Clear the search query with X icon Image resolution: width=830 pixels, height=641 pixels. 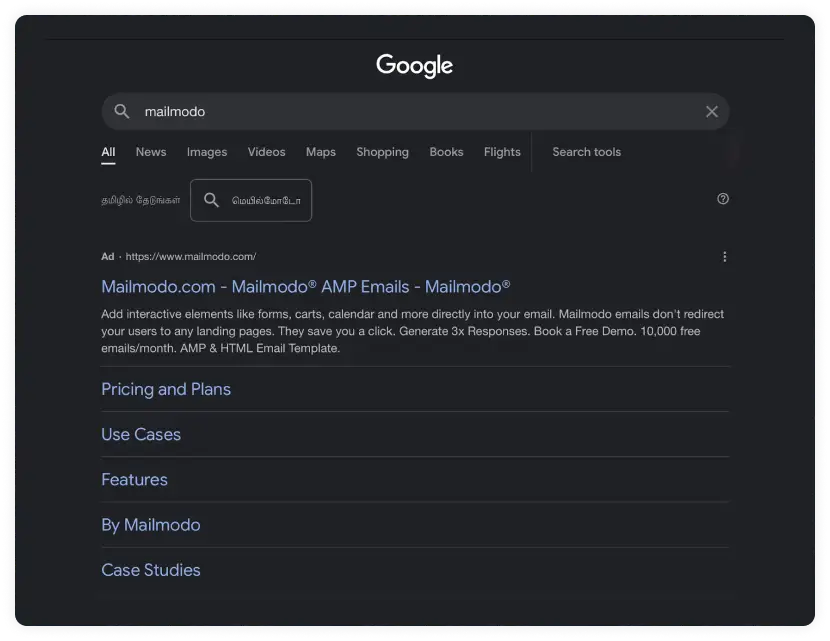point(712,111)
